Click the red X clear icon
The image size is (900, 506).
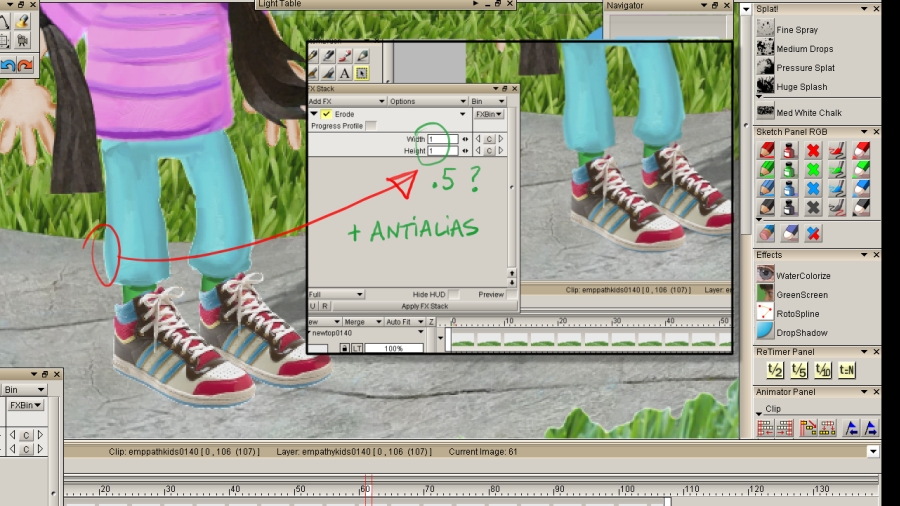coord(813,150)
